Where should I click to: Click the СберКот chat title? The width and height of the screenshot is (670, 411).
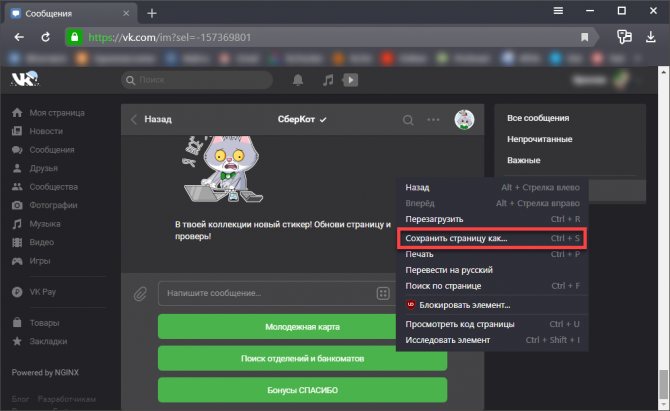point(296,119)
